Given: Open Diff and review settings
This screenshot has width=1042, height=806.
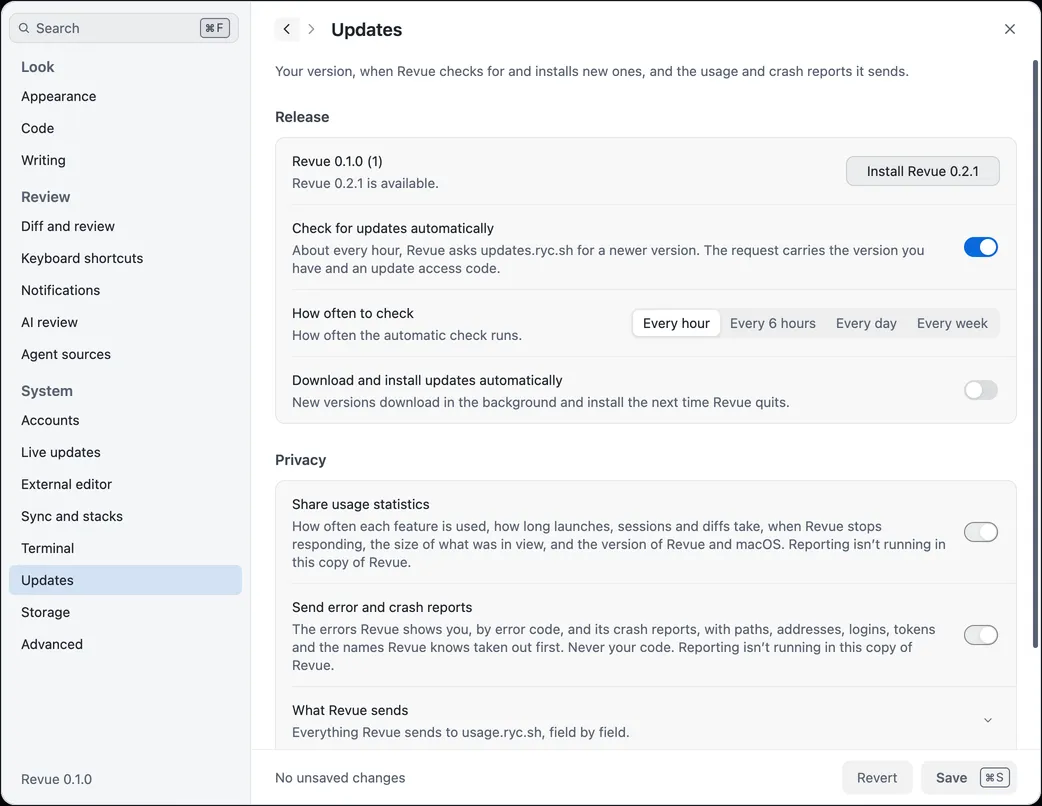Looking at the screenshot, I should 125,226.
